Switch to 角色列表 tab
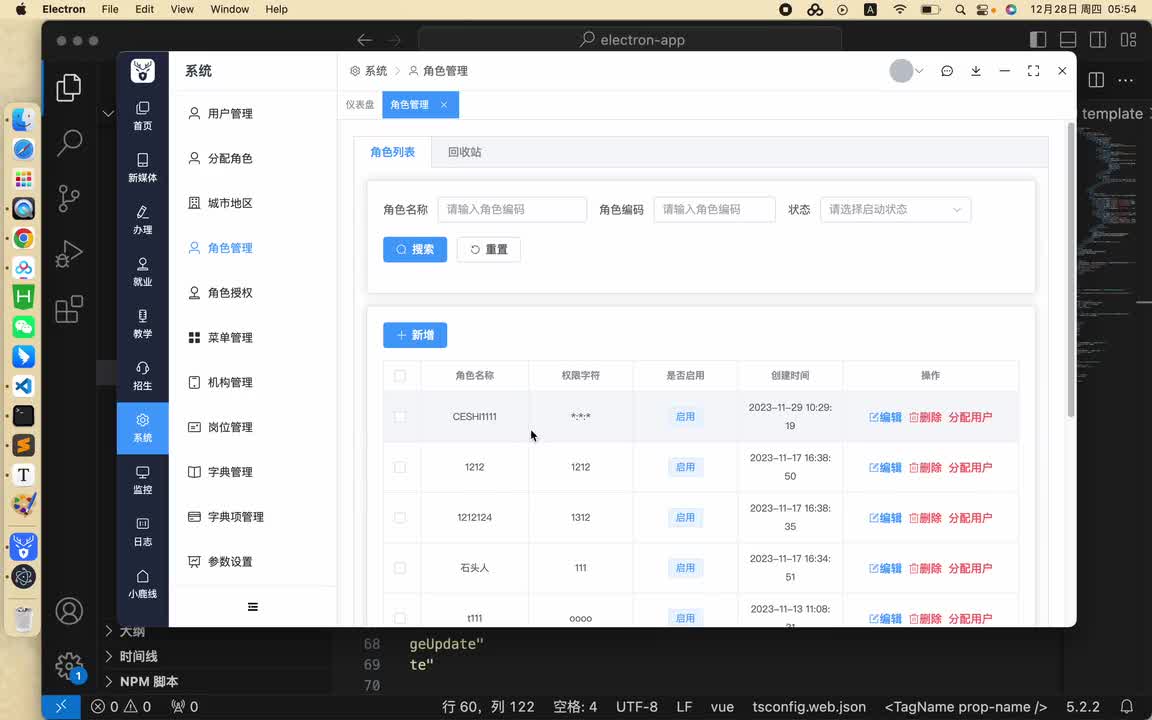The width and height of the screenshot is (1152, 720). click(x=392, y=152)
